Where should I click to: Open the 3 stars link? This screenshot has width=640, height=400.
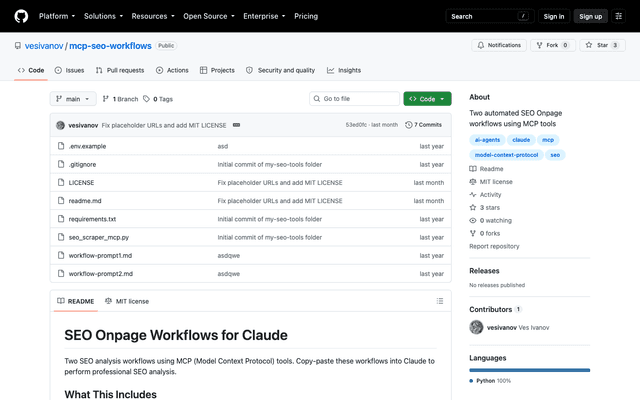coord(484,208)
